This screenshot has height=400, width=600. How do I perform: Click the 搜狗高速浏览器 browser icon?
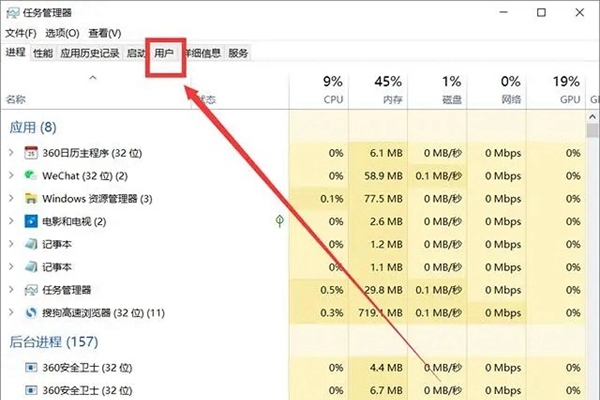tap(31, 313)
